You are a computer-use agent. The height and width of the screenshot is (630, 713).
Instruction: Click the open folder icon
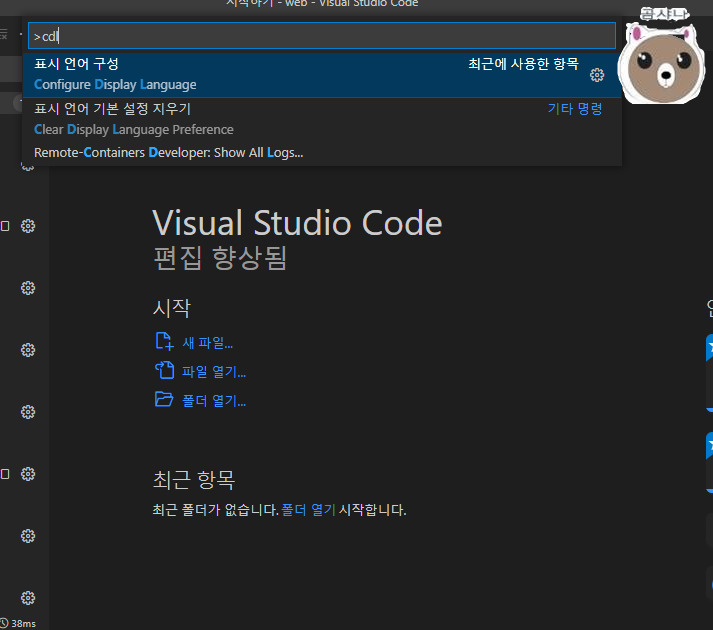point(164,399)
